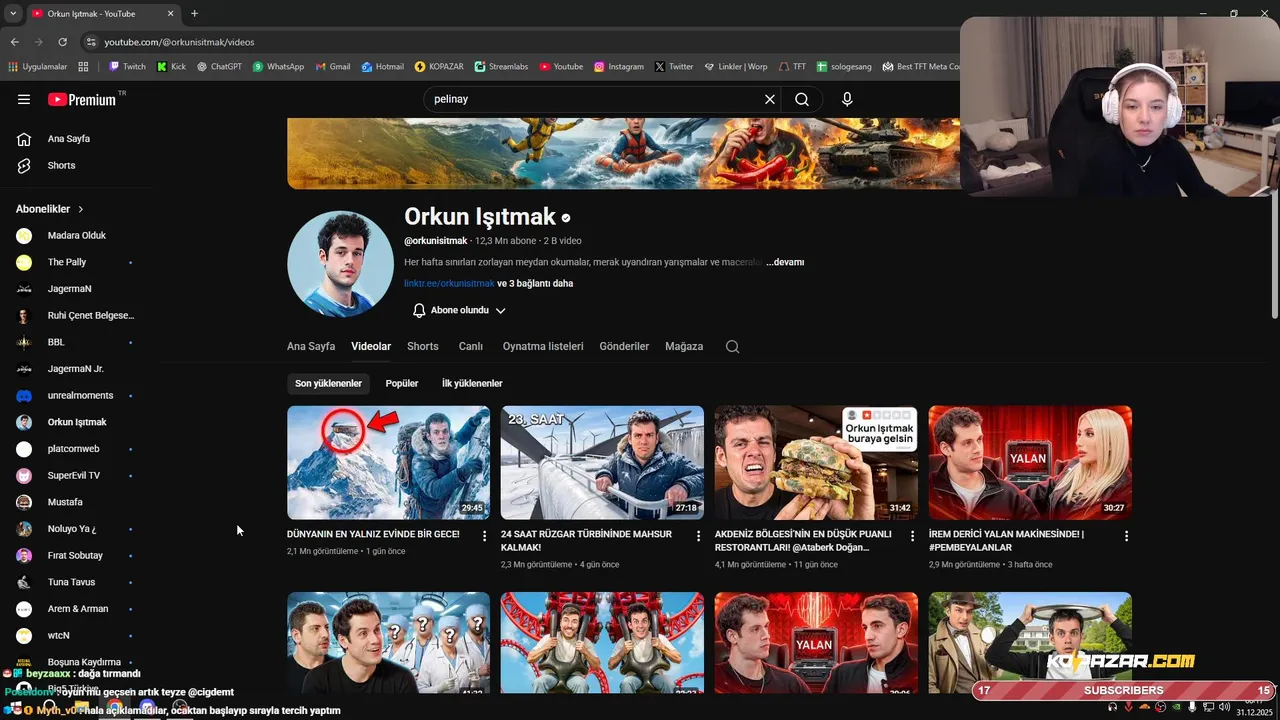Open the Streamlabs bookmark

(x=502, y=66)
